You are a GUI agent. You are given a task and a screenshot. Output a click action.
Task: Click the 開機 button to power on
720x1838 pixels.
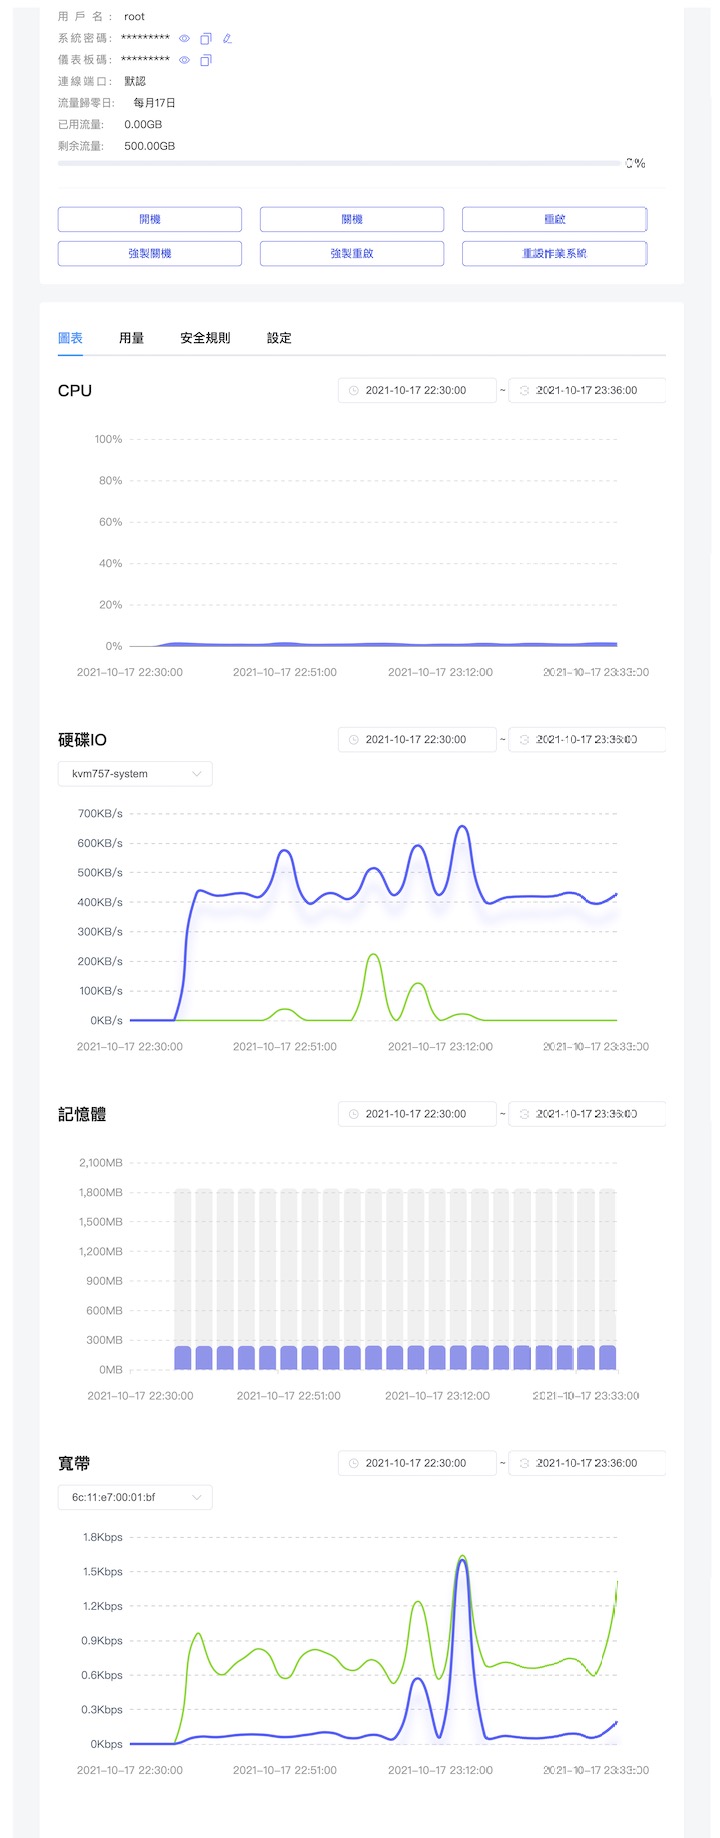click(x=149, y=218)
